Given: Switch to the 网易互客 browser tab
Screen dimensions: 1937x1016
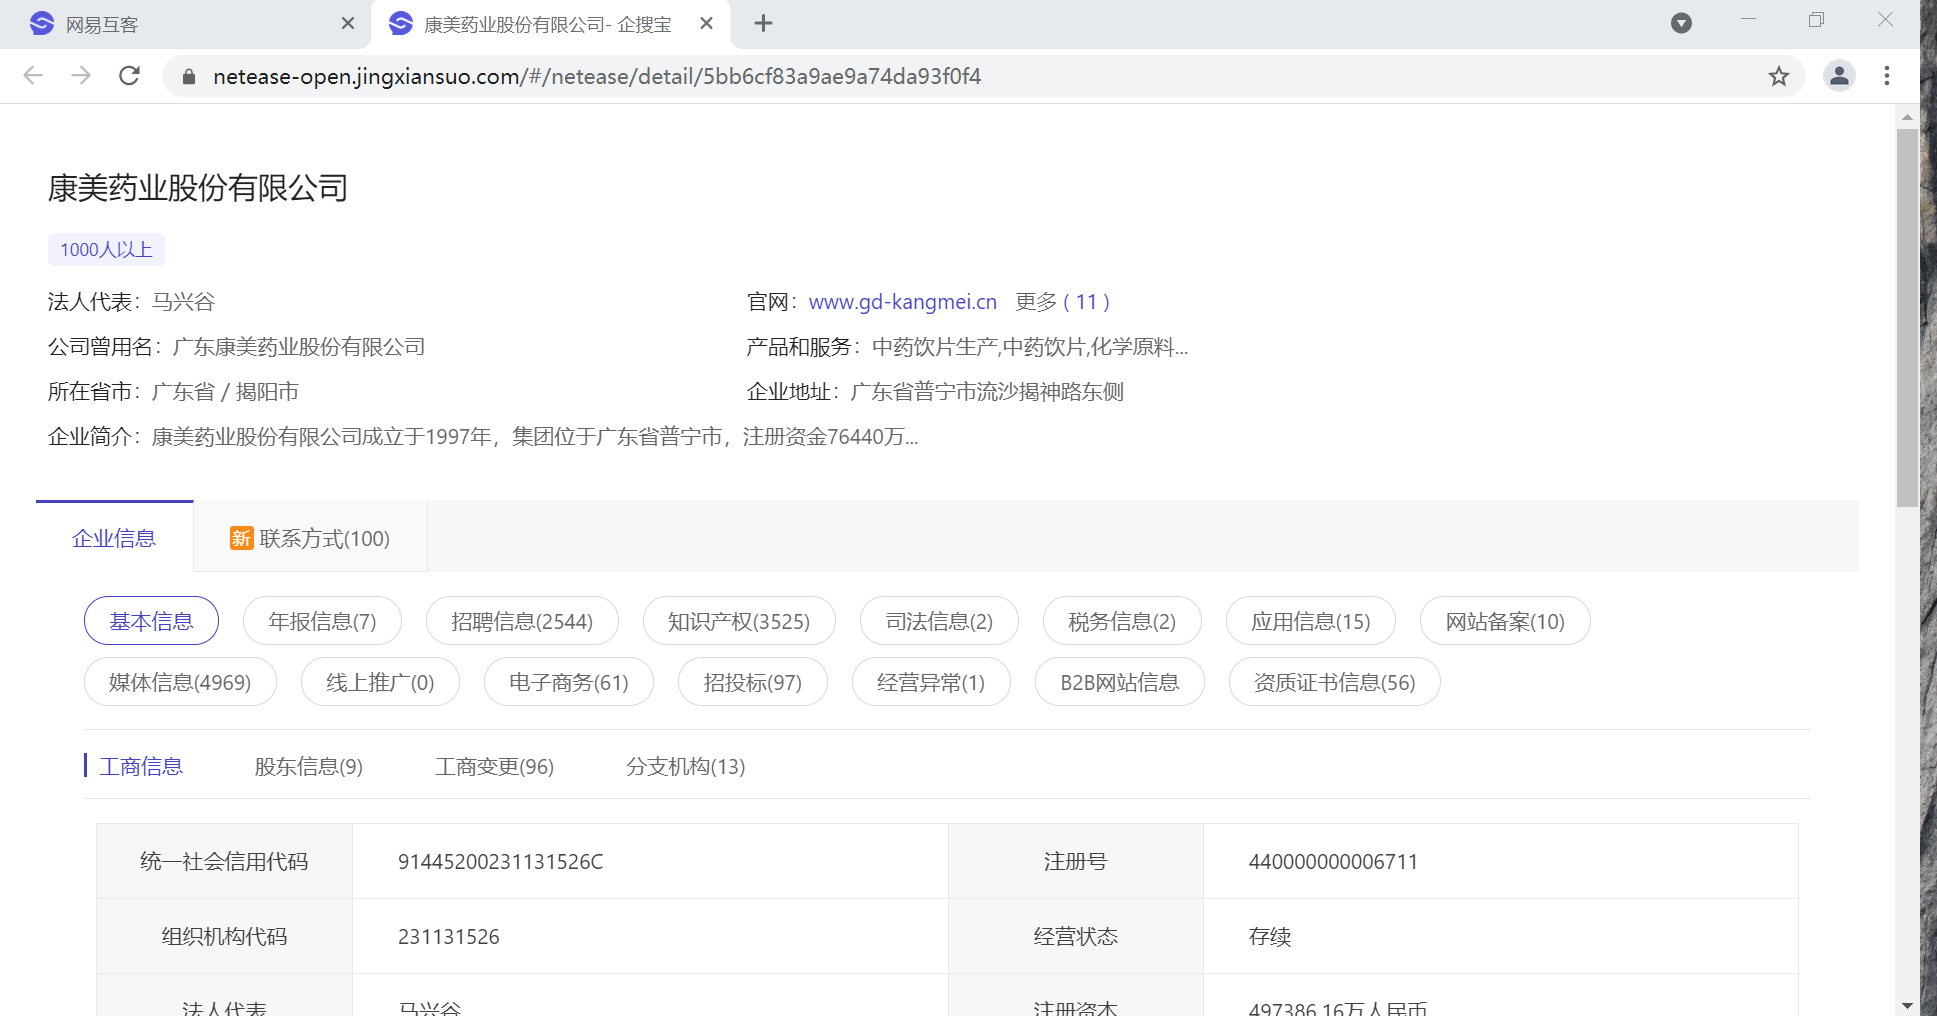Looking at the screenshot, I should tap(185, 24).
